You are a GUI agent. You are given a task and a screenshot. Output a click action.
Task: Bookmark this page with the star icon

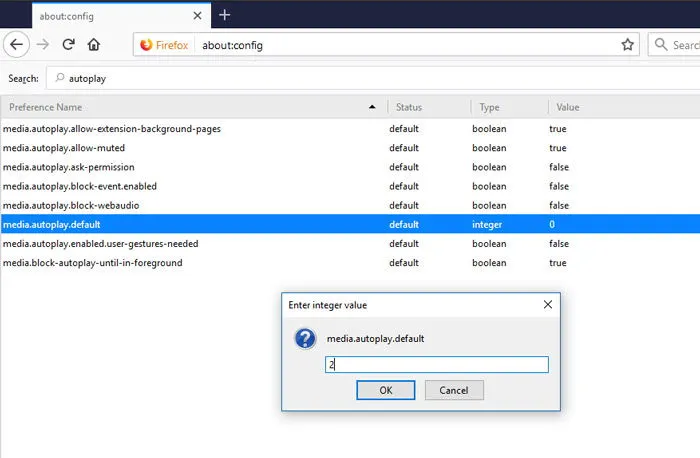coord(628,45)
